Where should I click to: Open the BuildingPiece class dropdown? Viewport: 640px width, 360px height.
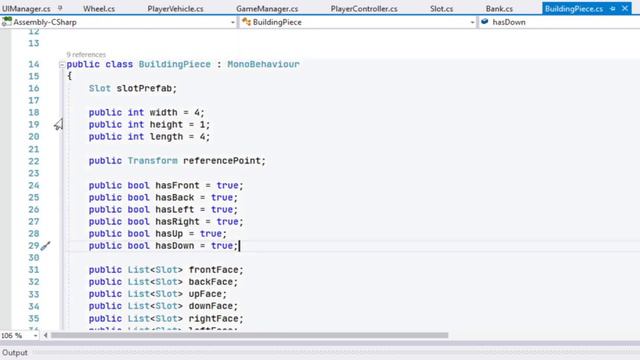tap(472, 22)
